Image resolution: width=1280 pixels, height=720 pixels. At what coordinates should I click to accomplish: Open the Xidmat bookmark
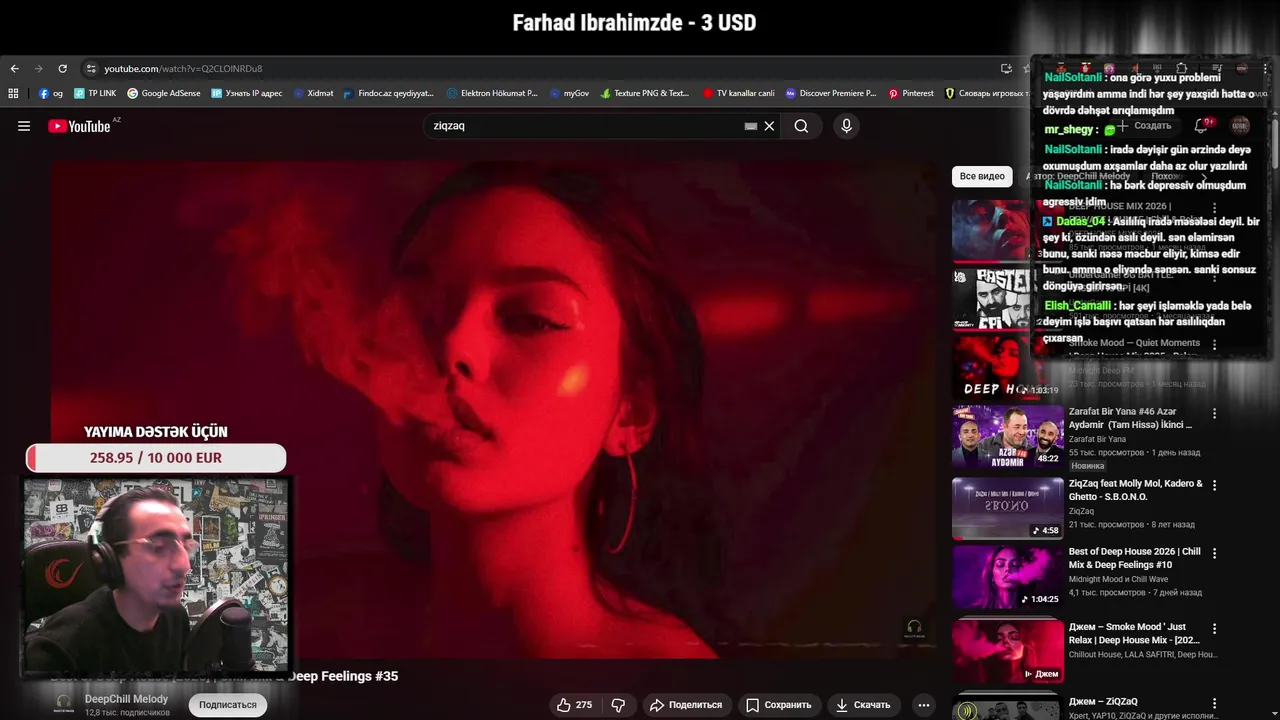[x=313, y=93]
